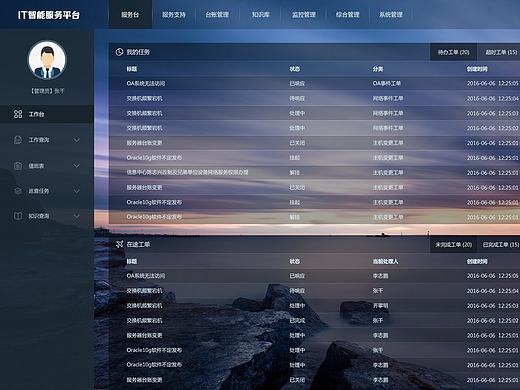Click the 工作台 grid icon in sidebar

tap(18, 114)
